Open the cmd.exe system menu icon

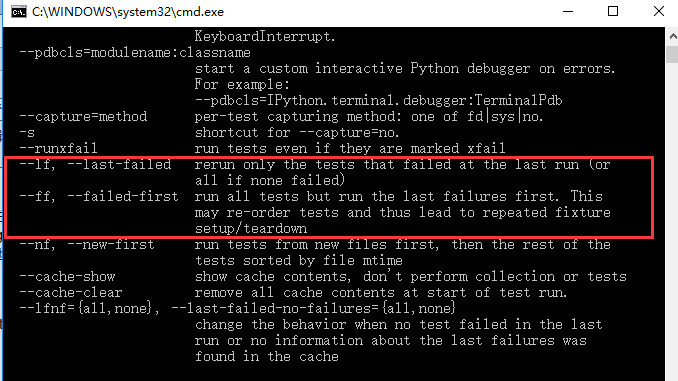pos(19,12)
